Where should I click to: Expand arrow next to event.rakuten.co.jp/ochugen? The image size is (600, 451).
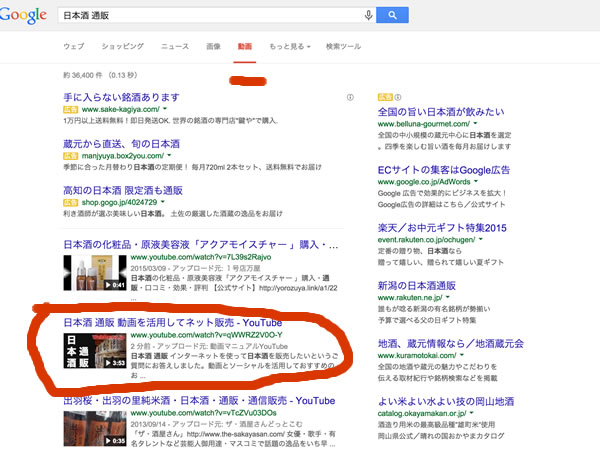click(x=481, y=239)
